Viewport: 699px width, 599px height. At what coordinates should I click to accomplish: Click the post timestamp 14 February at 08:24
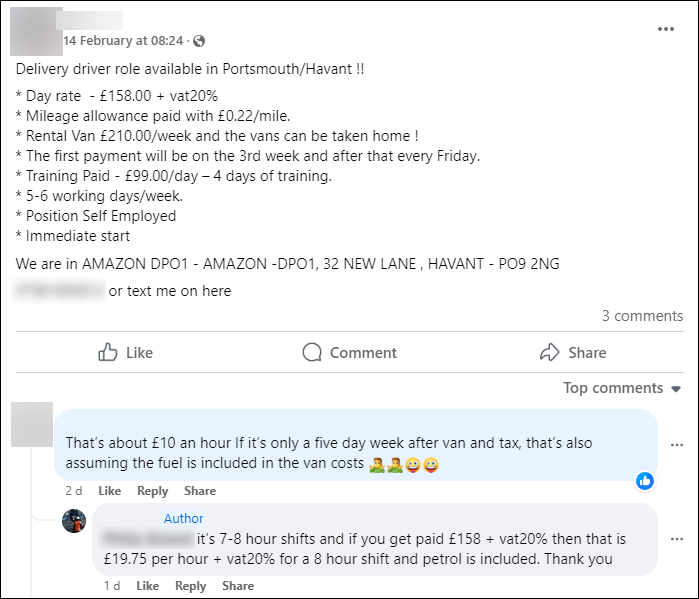click(x=123, y=41)
